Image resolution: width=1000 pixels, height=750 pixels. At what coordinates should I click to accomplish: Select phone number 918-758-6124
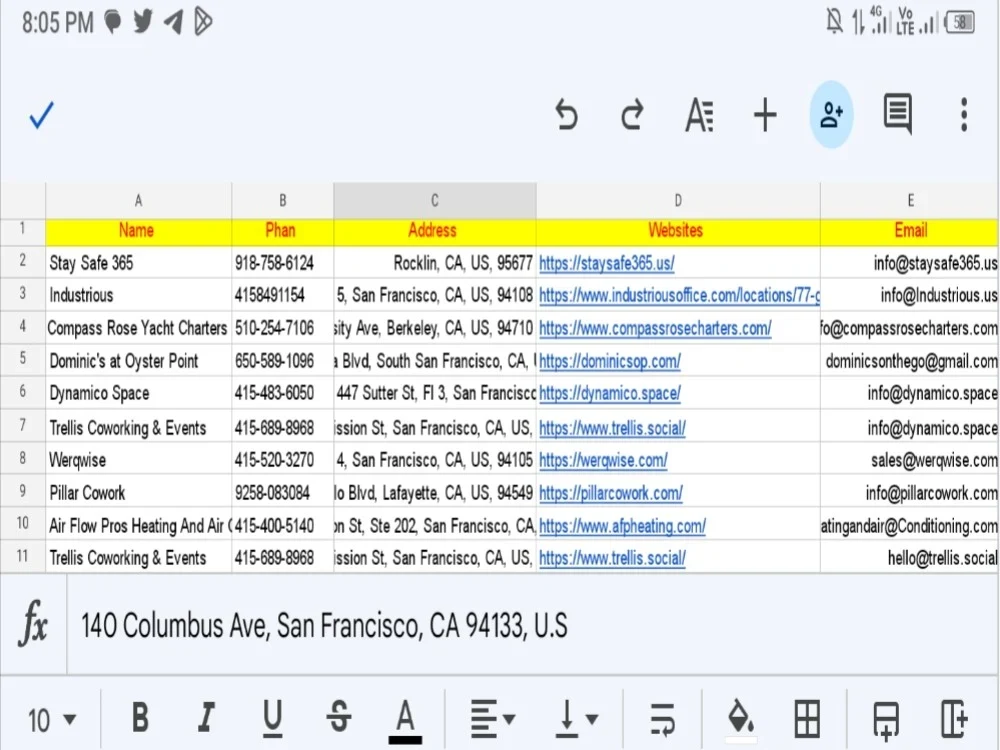(283, 263)
